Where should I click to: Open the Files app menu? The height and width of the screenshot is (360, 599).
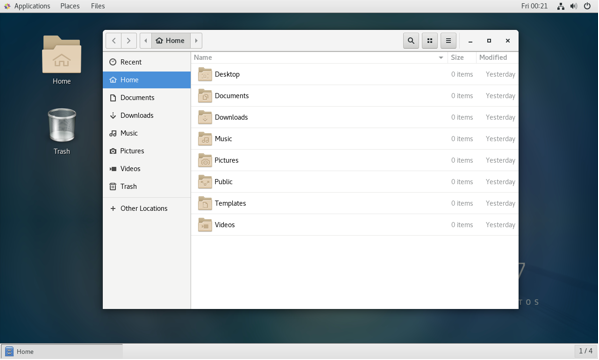click(x=98, y=6)
